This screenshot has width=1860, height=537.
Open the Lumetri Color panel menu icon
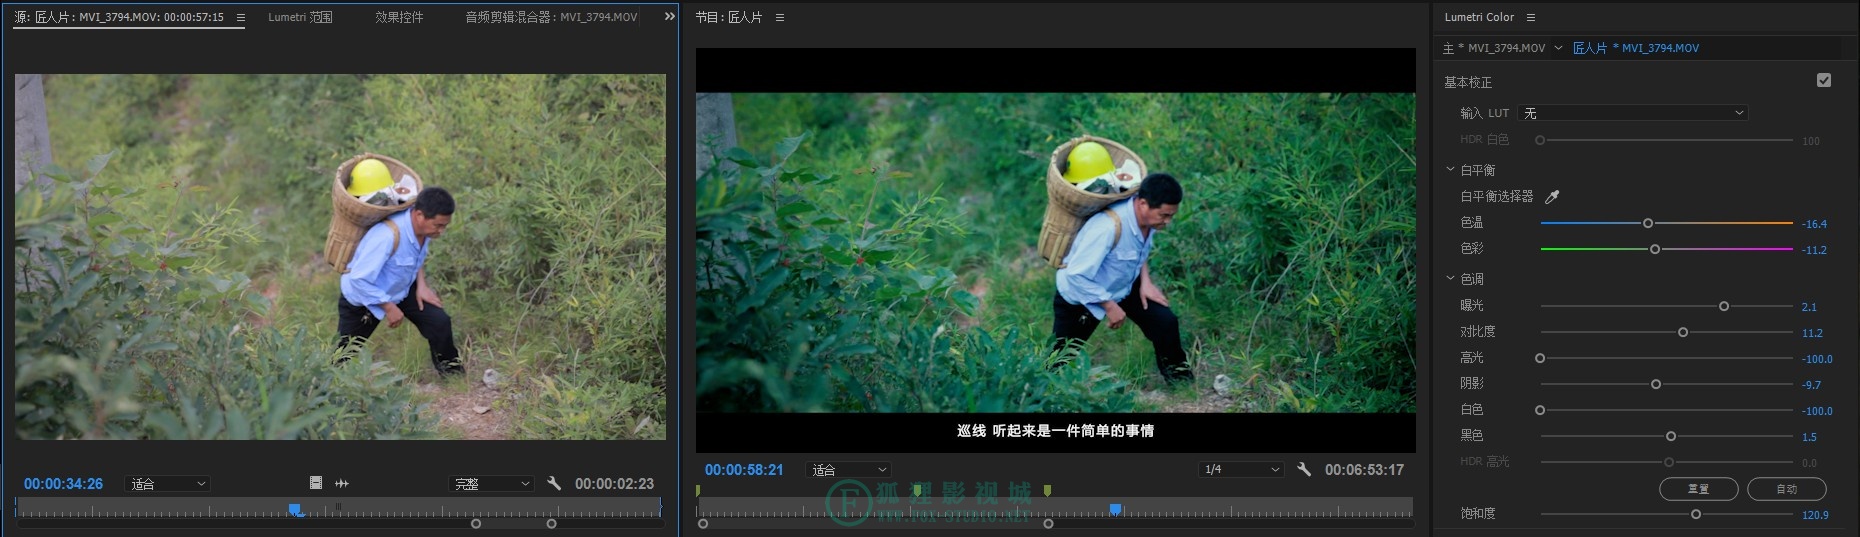point(1530,17)
